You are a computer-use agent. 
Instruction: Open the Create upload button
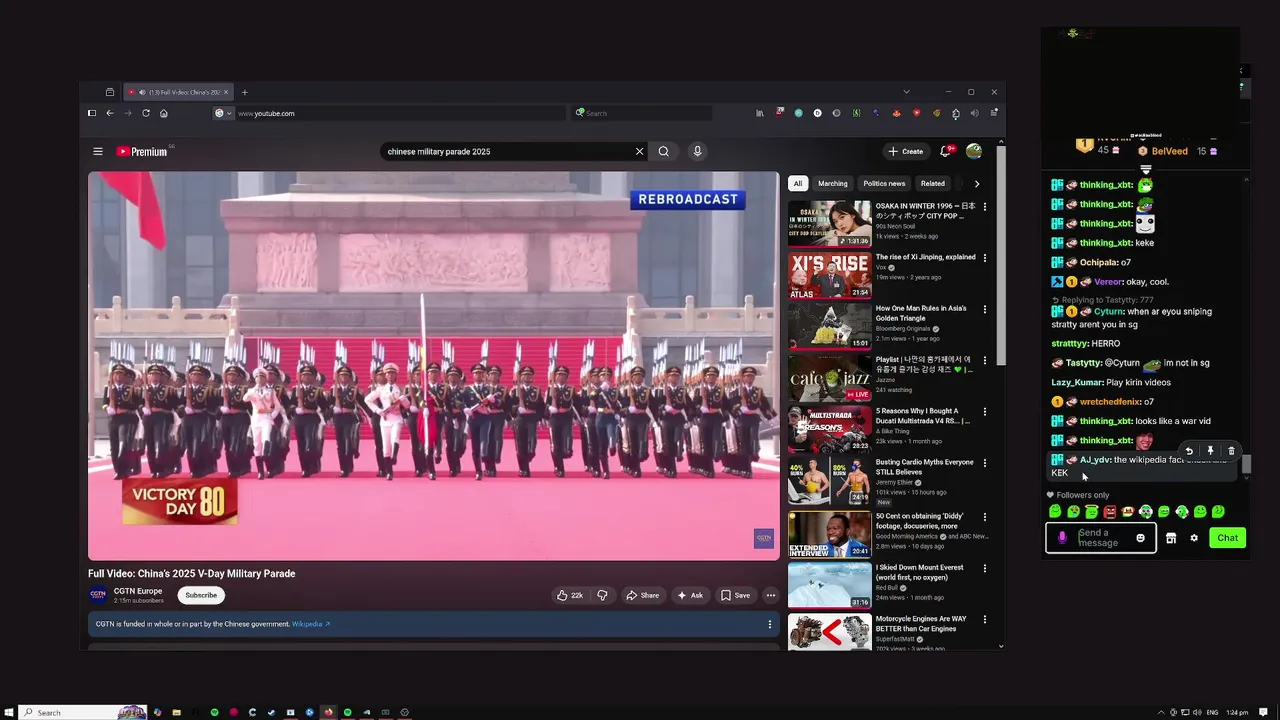[906, 152]
